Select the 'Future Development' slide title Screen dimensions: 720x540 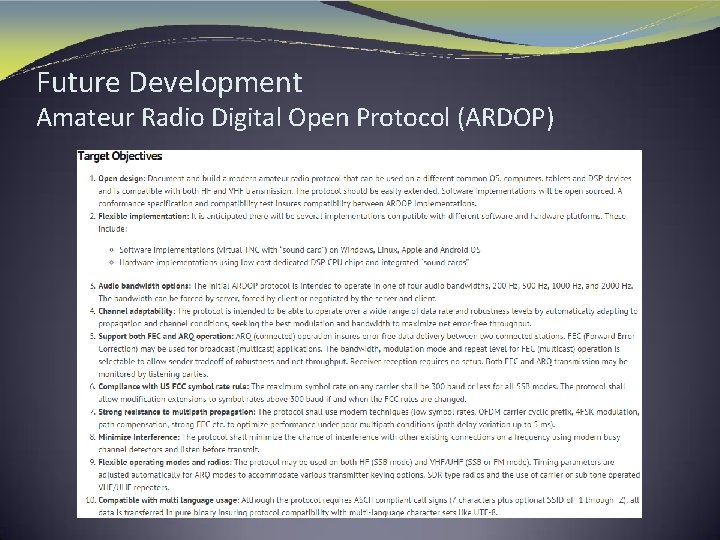(x=169, y=82)
